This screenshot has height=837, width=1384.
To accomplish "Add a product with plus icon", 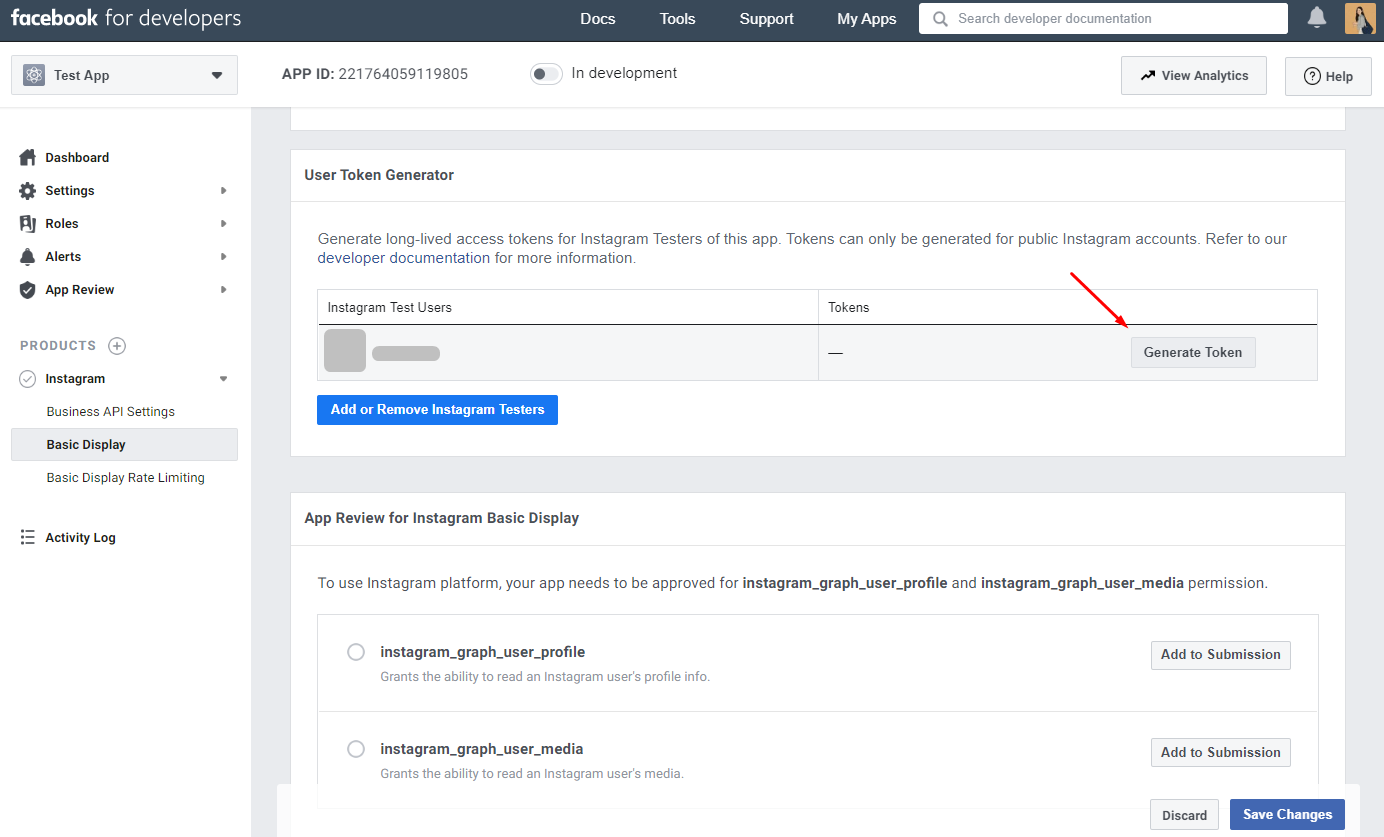I will point(117,346).
